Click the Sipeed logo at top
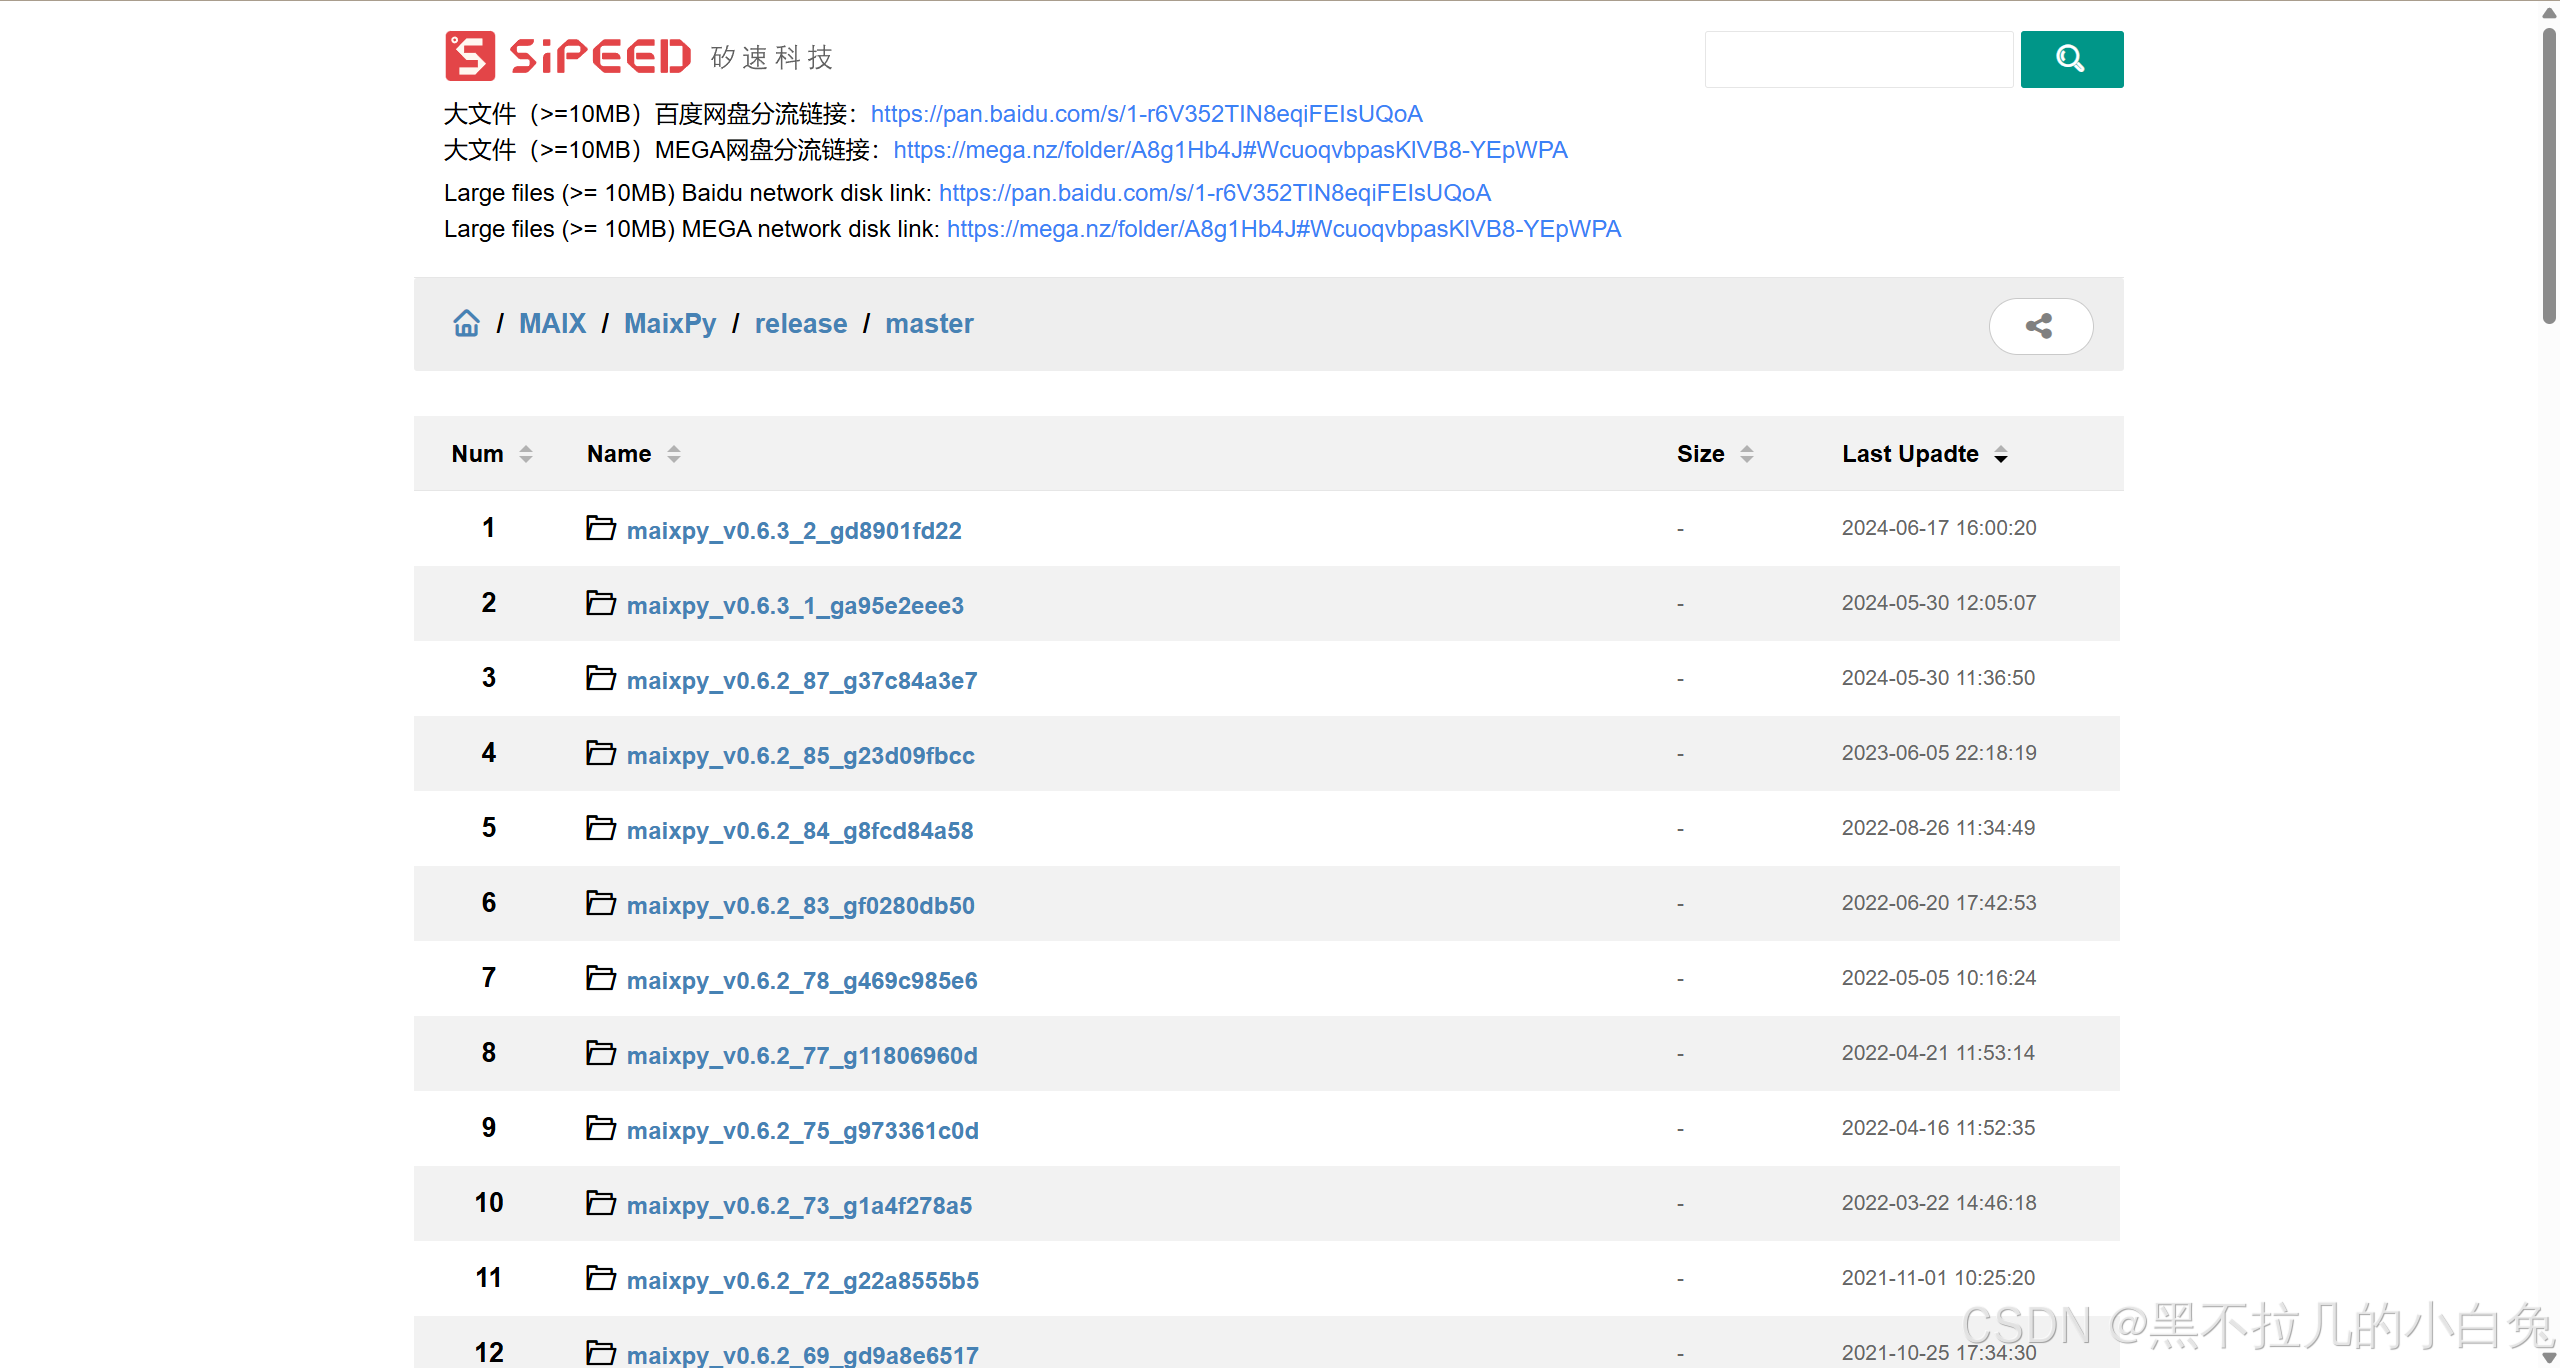2560x1368 pixels. [x=568, y=56]
